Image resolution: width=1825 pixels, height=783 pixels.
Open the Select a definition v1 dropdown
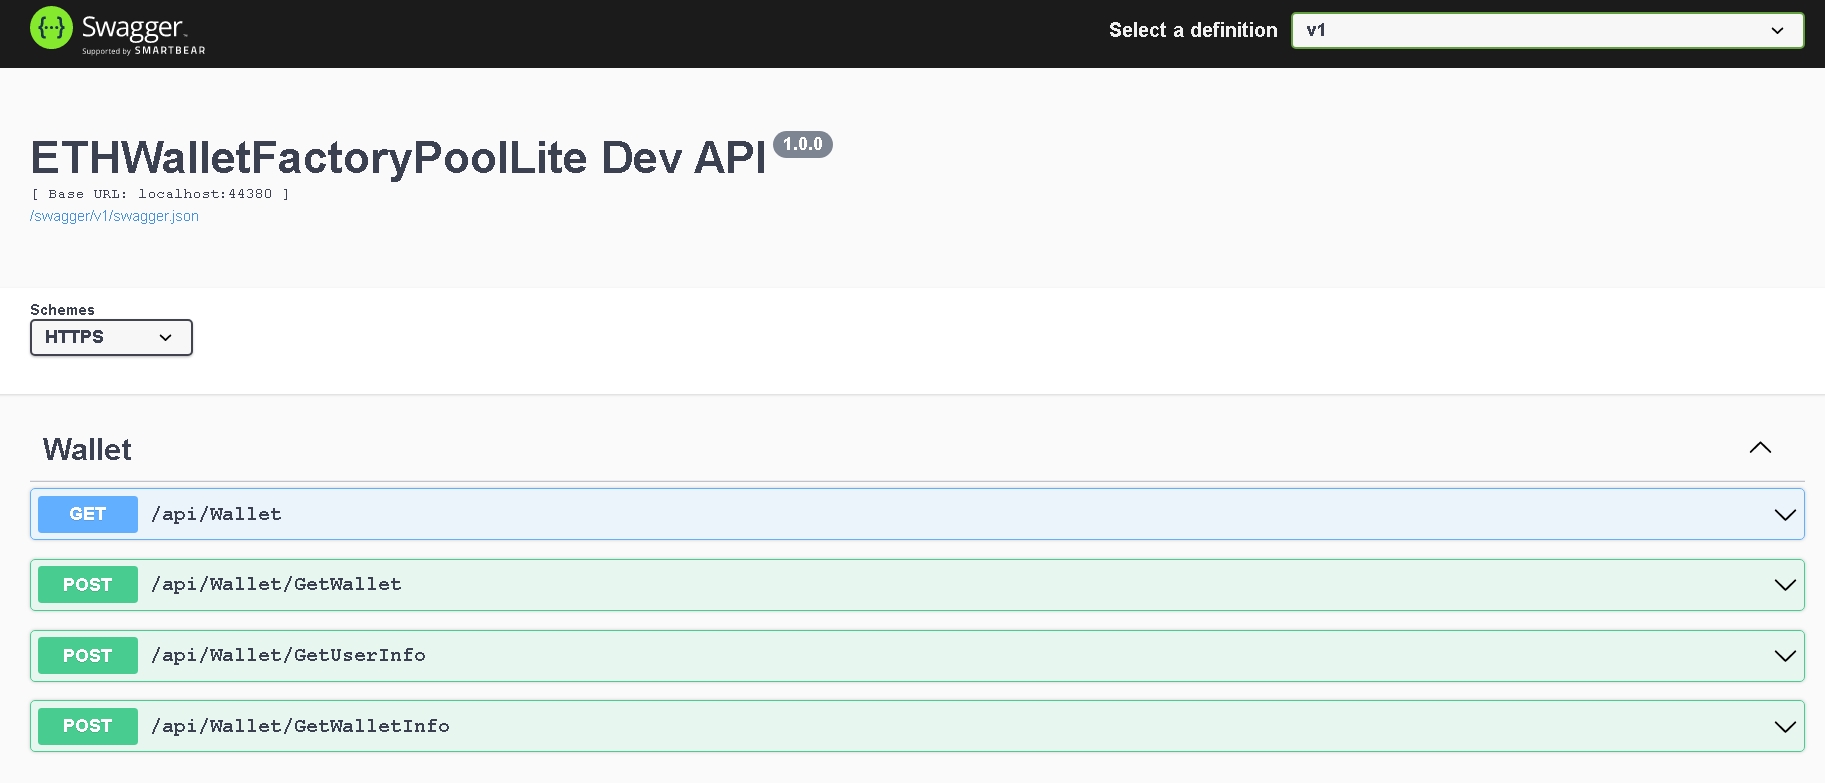click(x=1547, y=30)
